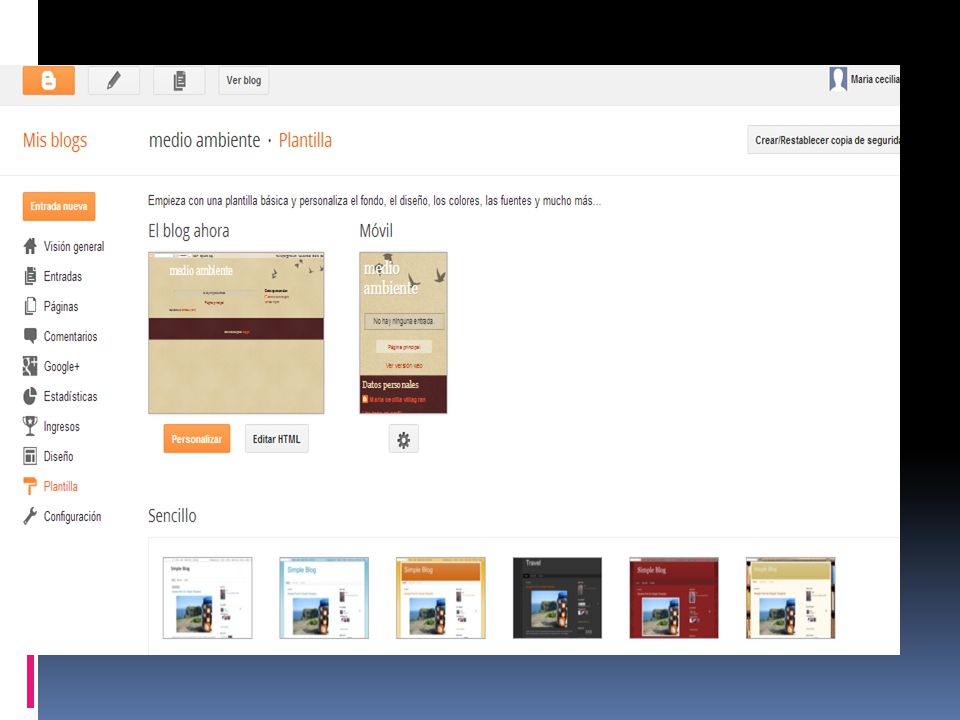Click the El blog ahora preview thumbnail
This screenshot has width=960, height=720.
coord(236,333)
